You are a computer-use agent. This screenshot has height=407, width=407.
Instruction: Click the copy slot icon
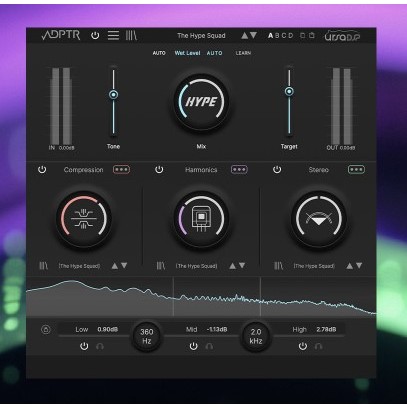(x=303, y=35)
